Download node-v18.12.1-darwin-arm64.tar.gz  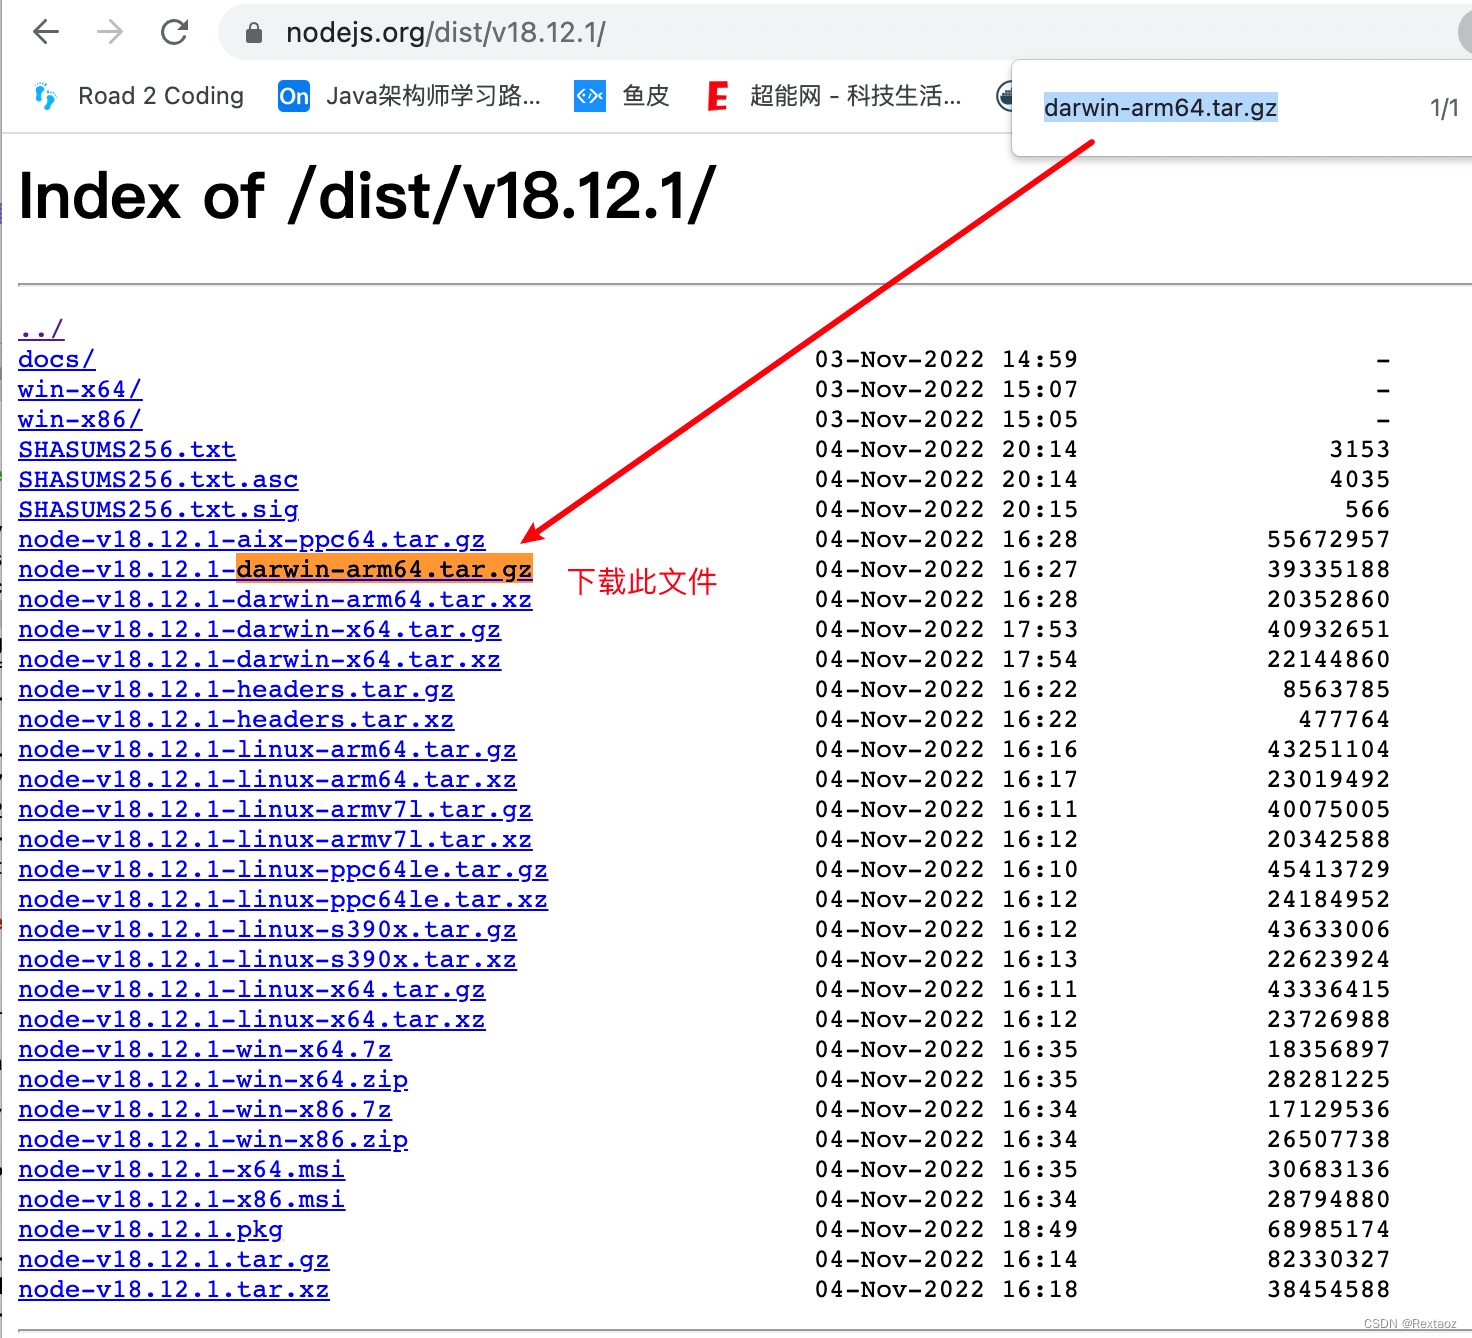tap(275, 569)
